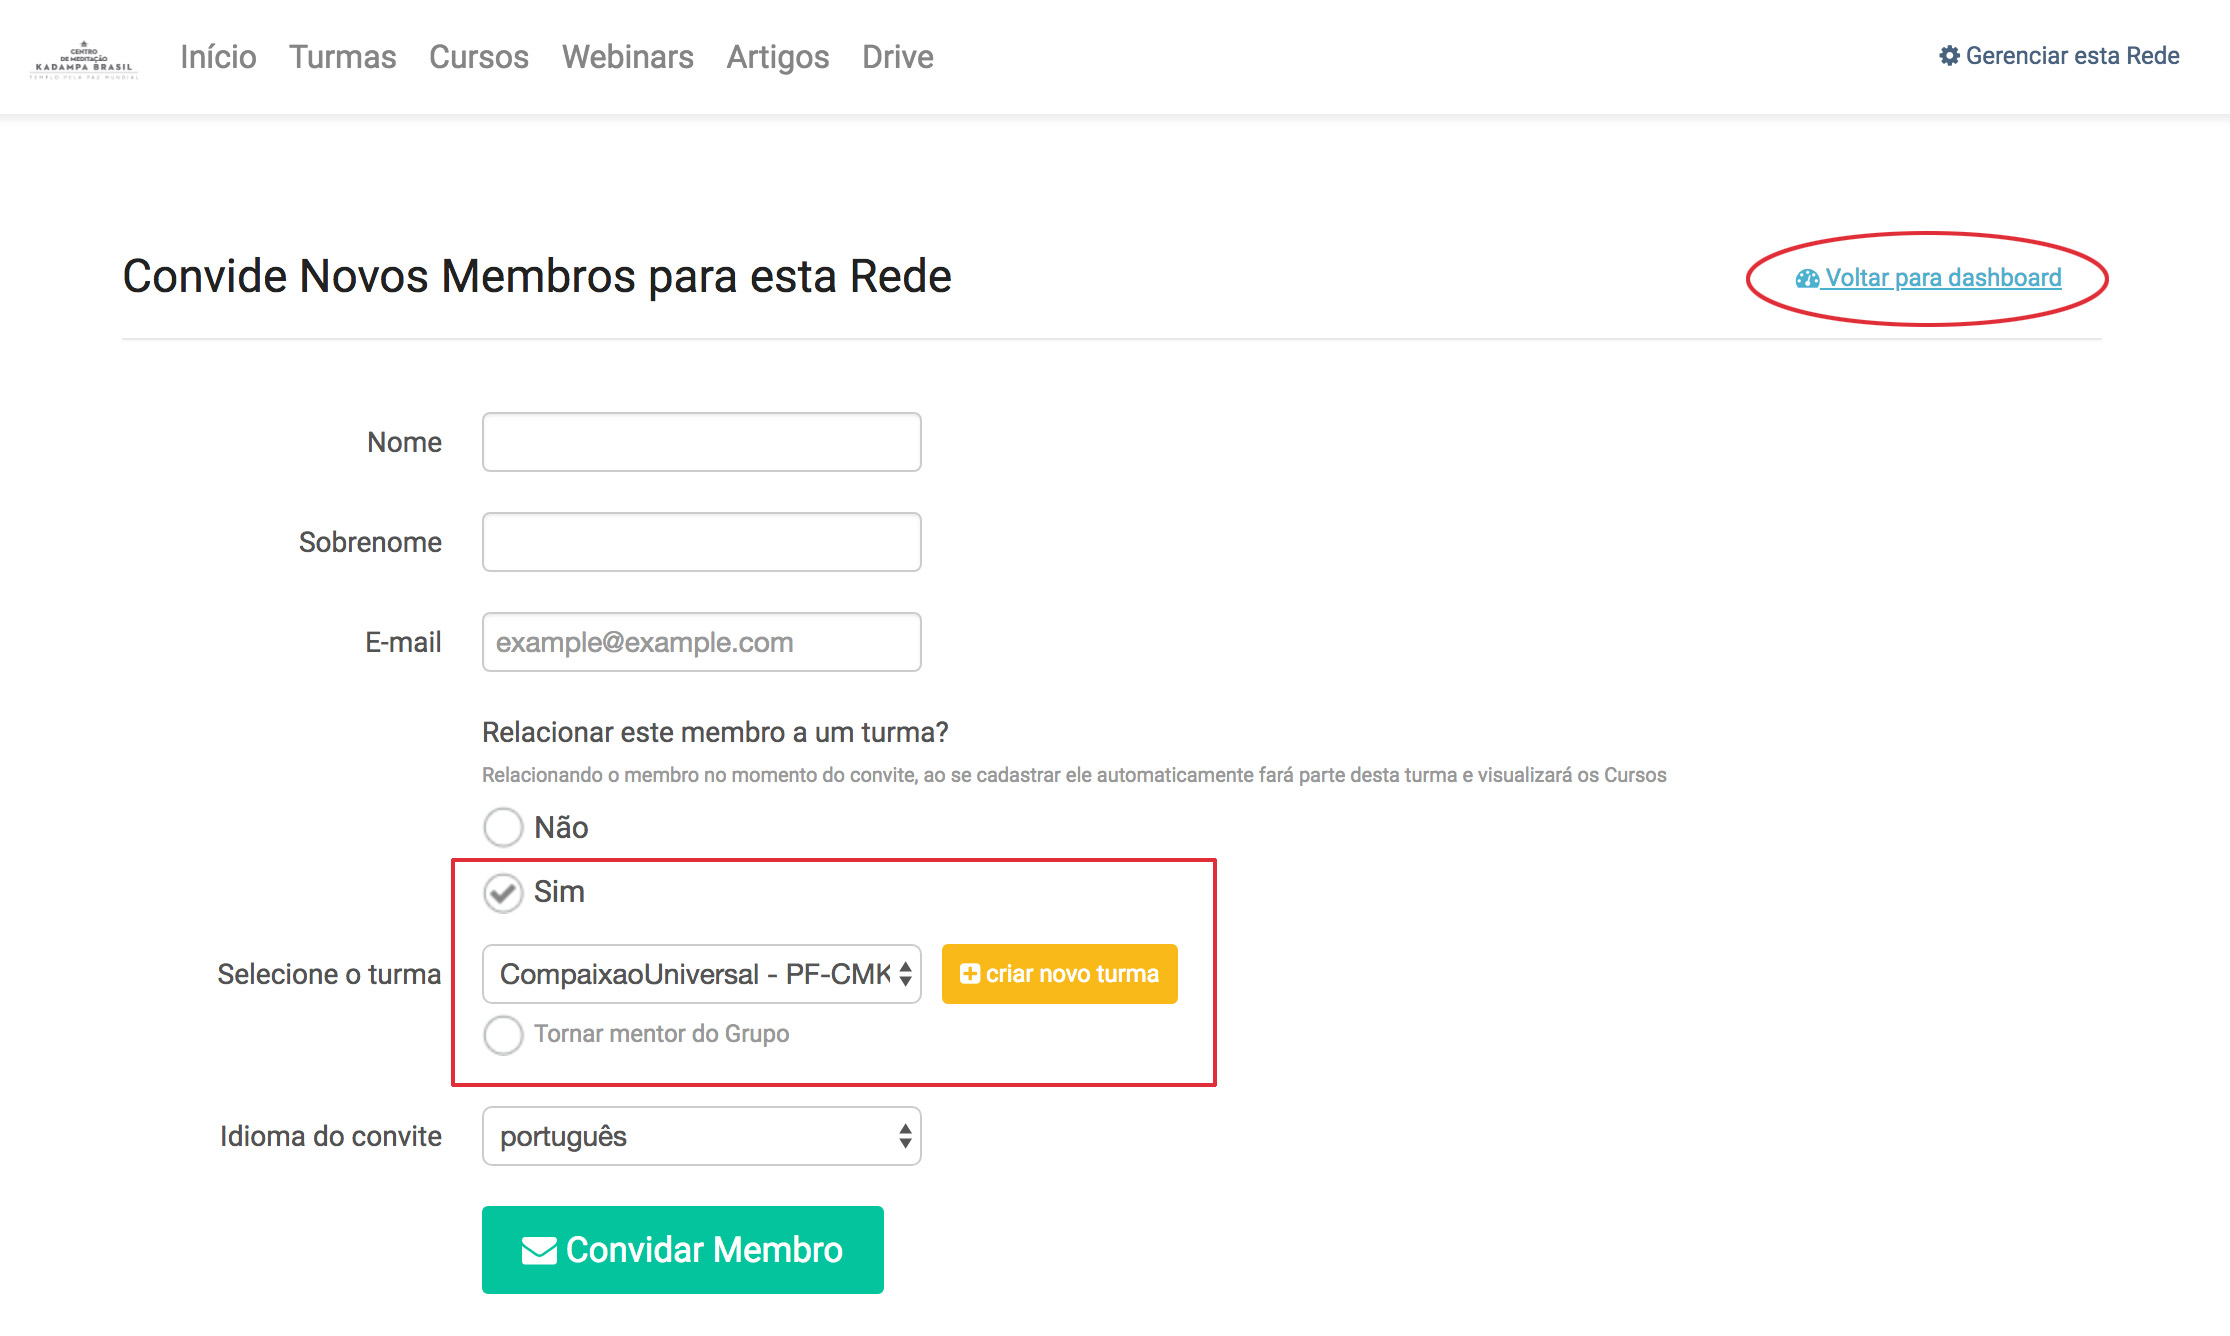The height and width of the screenshot is (1336, 2230).
Task: Click the gear icon beside Gerenciar esta Rede
Action: point(1949,56)
